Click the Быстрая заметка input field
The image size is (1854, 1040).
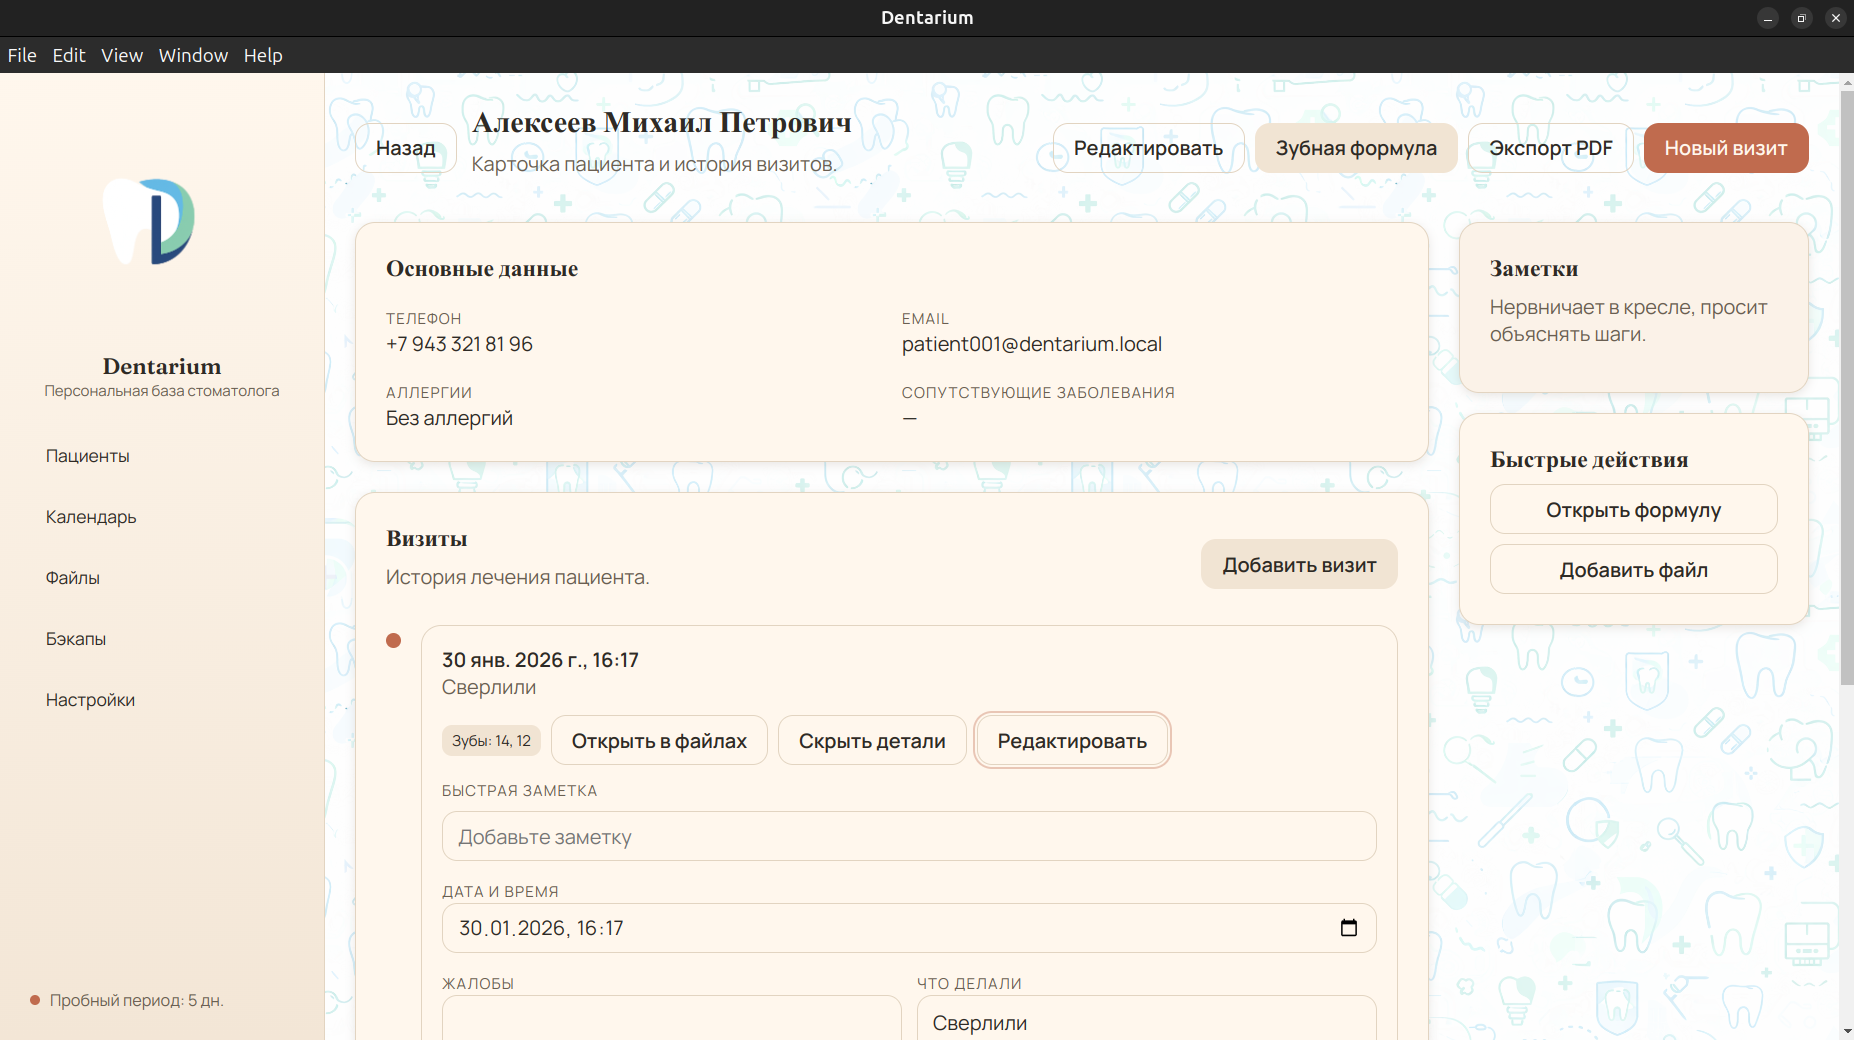[908, 836]
